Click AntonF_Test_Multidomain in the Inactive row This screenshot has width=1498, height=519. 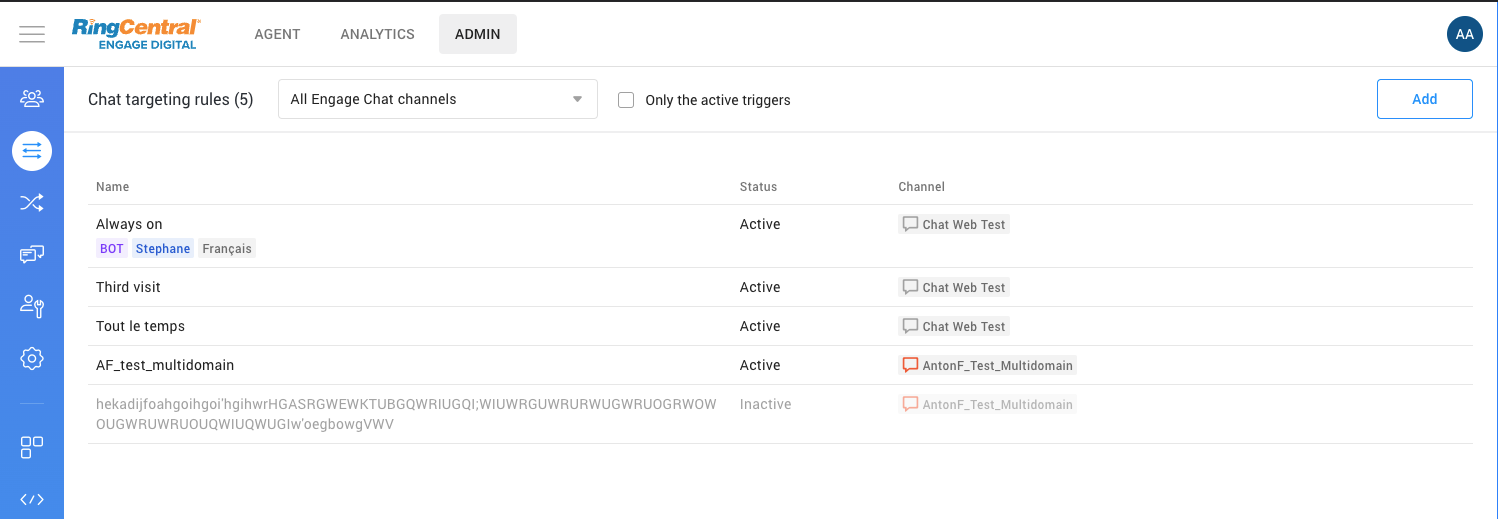998,405
